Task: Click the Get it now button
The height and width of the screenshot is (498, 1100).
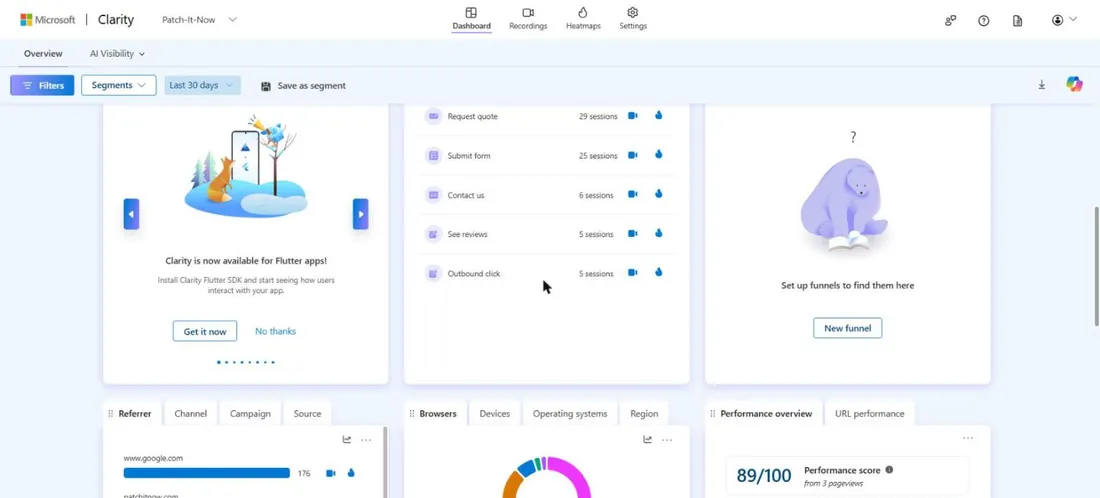Action: coord(205,331)
